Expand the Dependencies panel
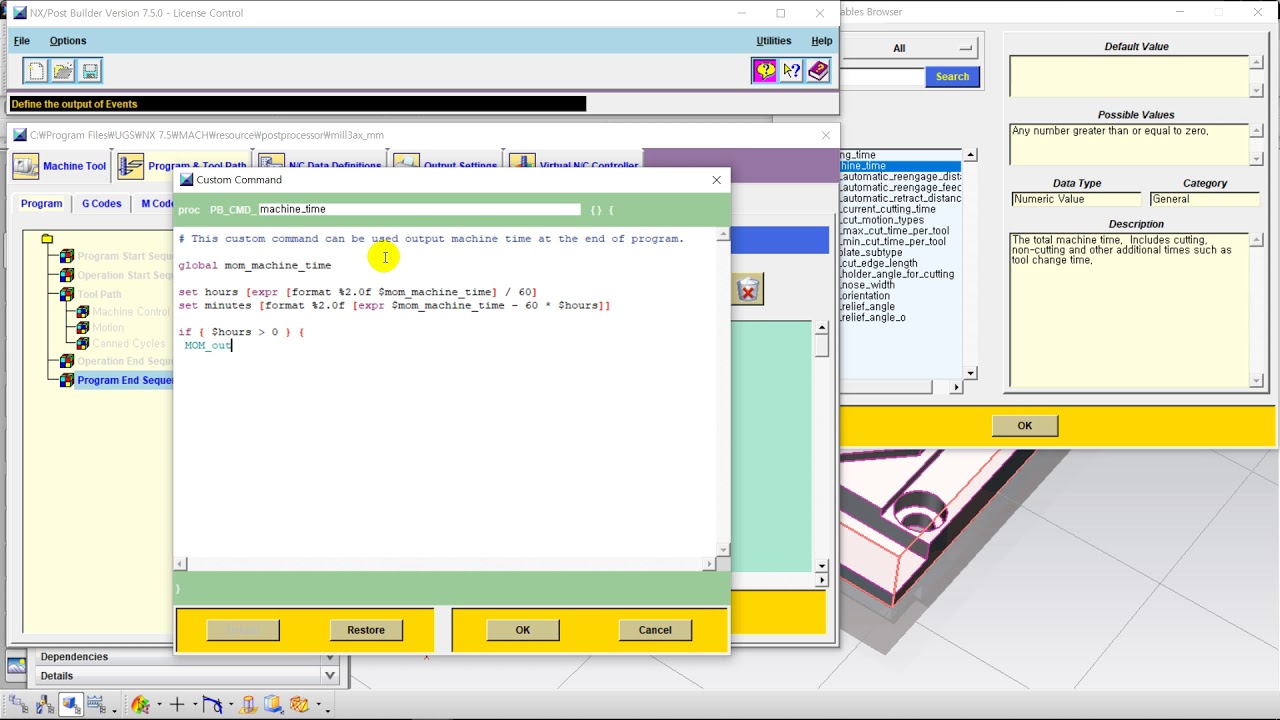1280x720 pixels. [x=330, y=657]
